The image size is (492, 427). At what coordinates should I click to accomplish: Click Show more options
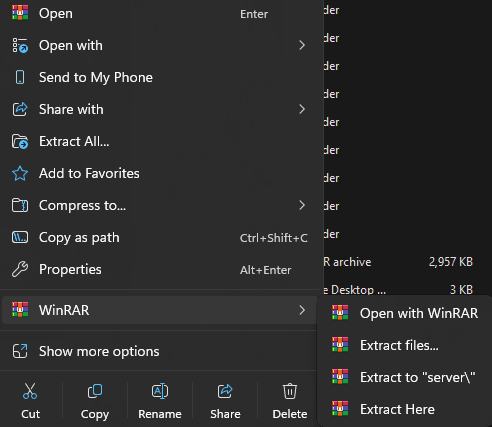click(159, 351)
